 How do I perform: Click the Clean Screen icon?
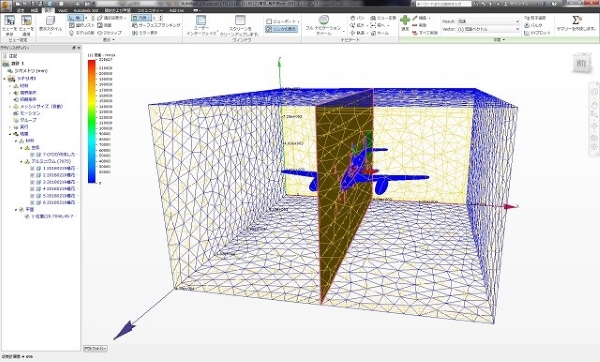point(240,20)
